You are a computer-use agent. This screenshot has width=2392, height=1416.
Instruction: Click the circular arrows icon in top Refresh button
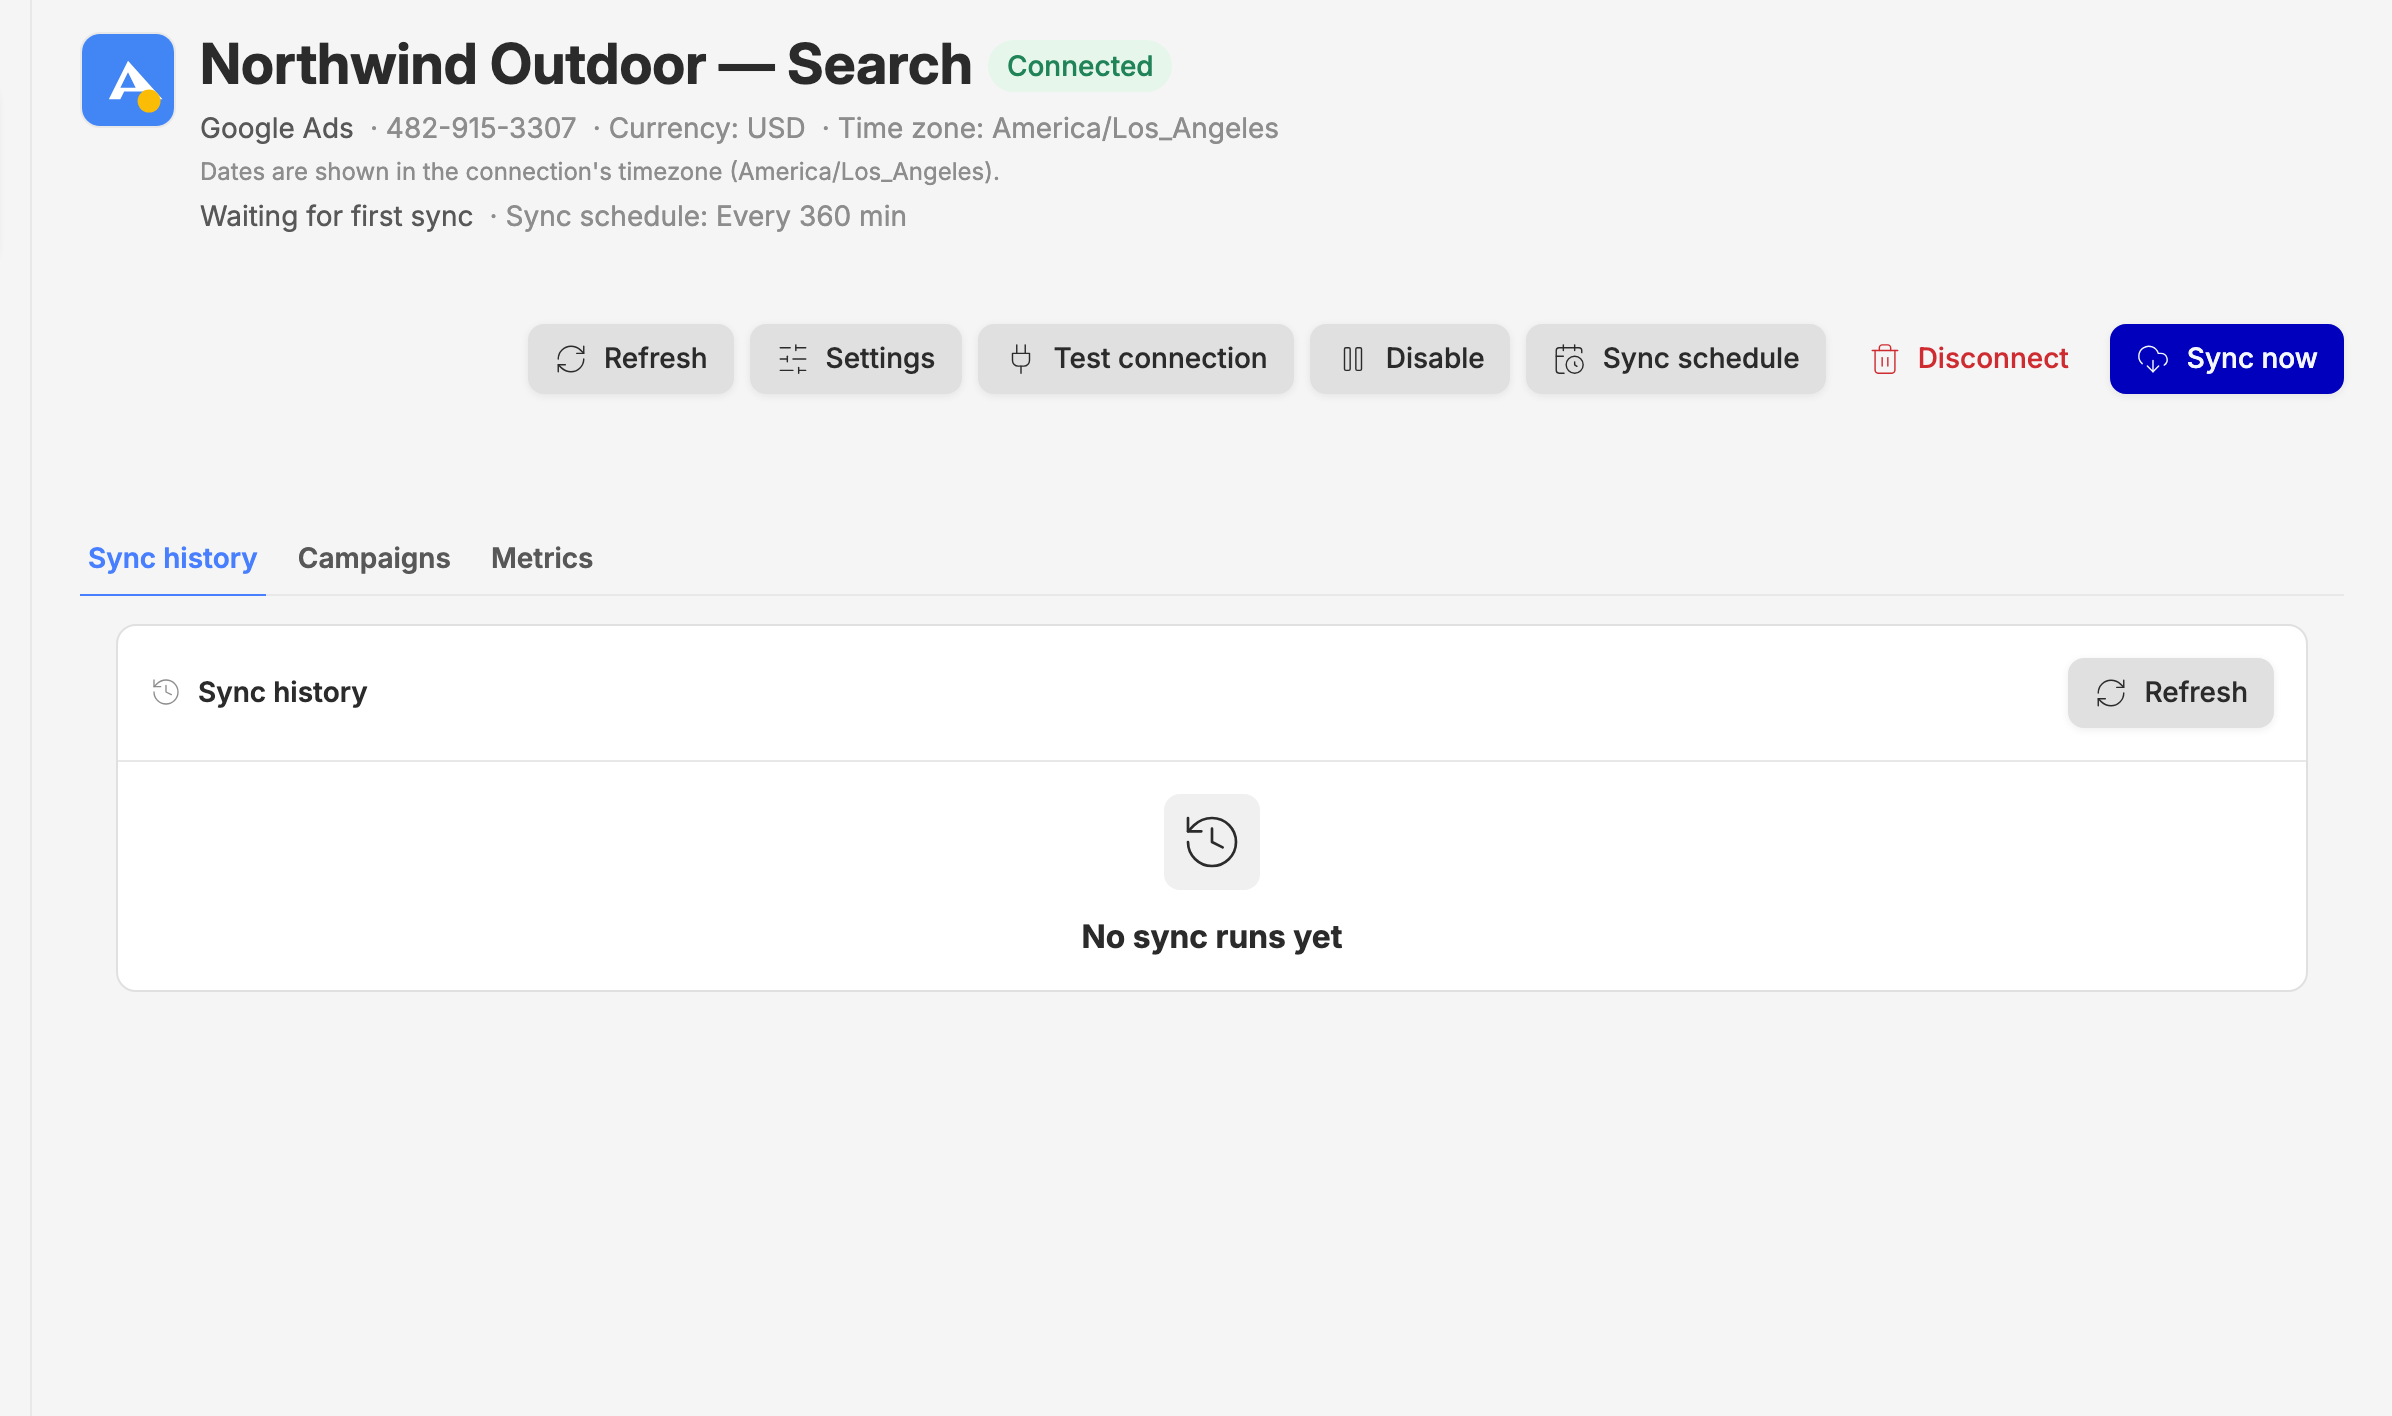(x=571, y=359)
